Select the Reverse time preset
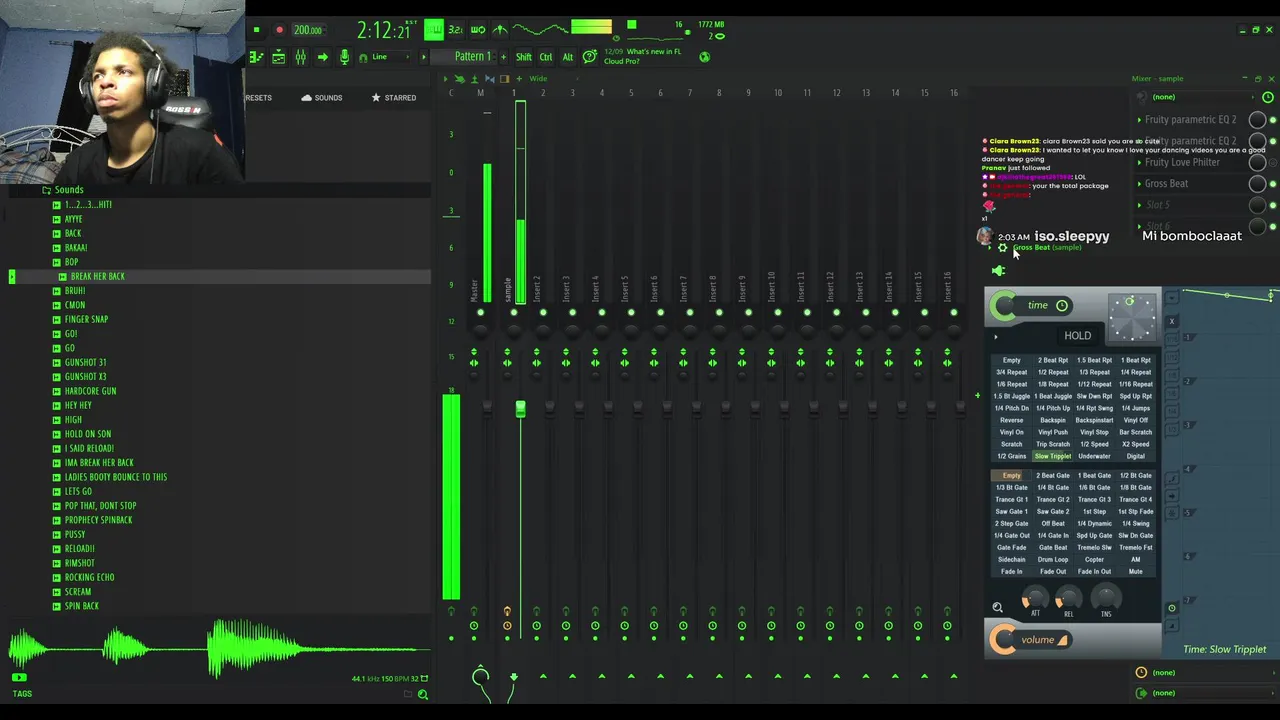This screenshot has width=1280, height=720. pos(1011,420)
